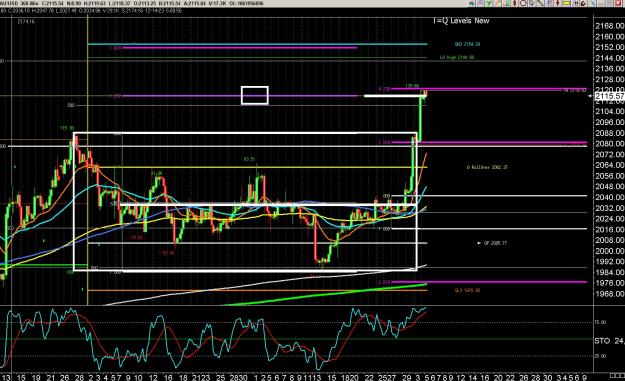Click the OP 2005.77 level label
This screenshot has width=625, height=381.
(x=495, y=243)
